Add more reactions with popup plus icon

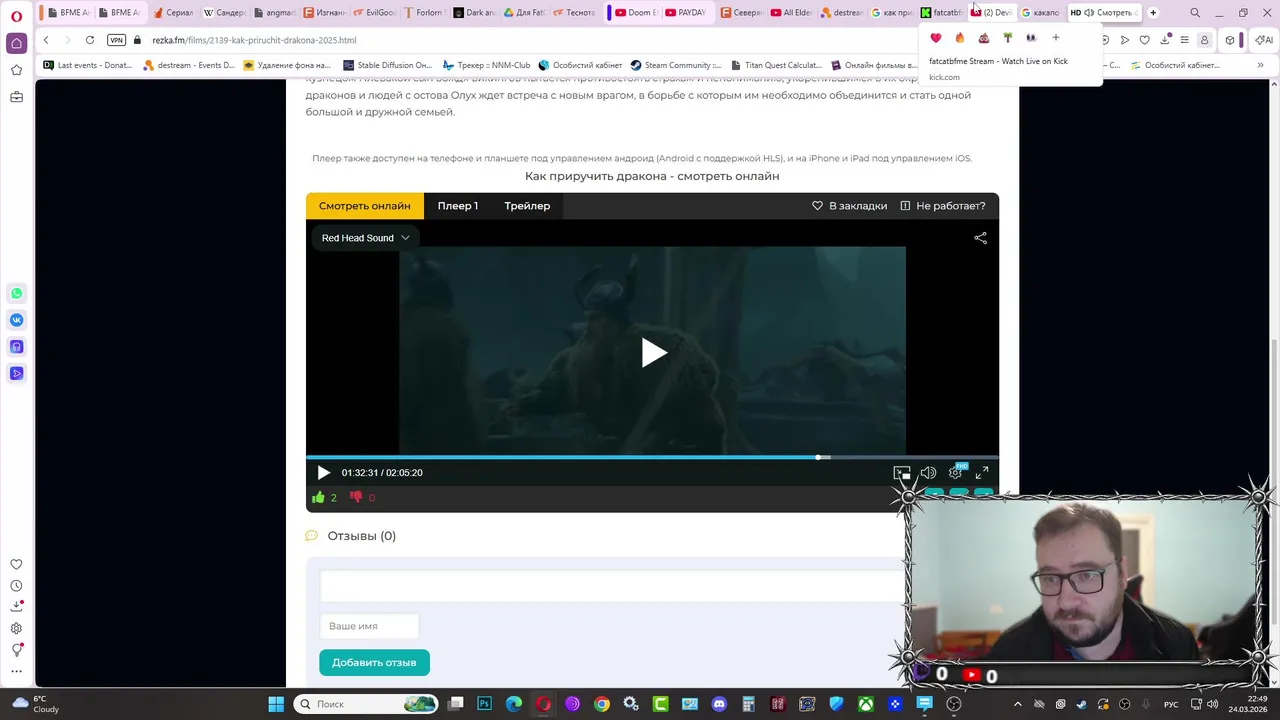click(1055, 38)
